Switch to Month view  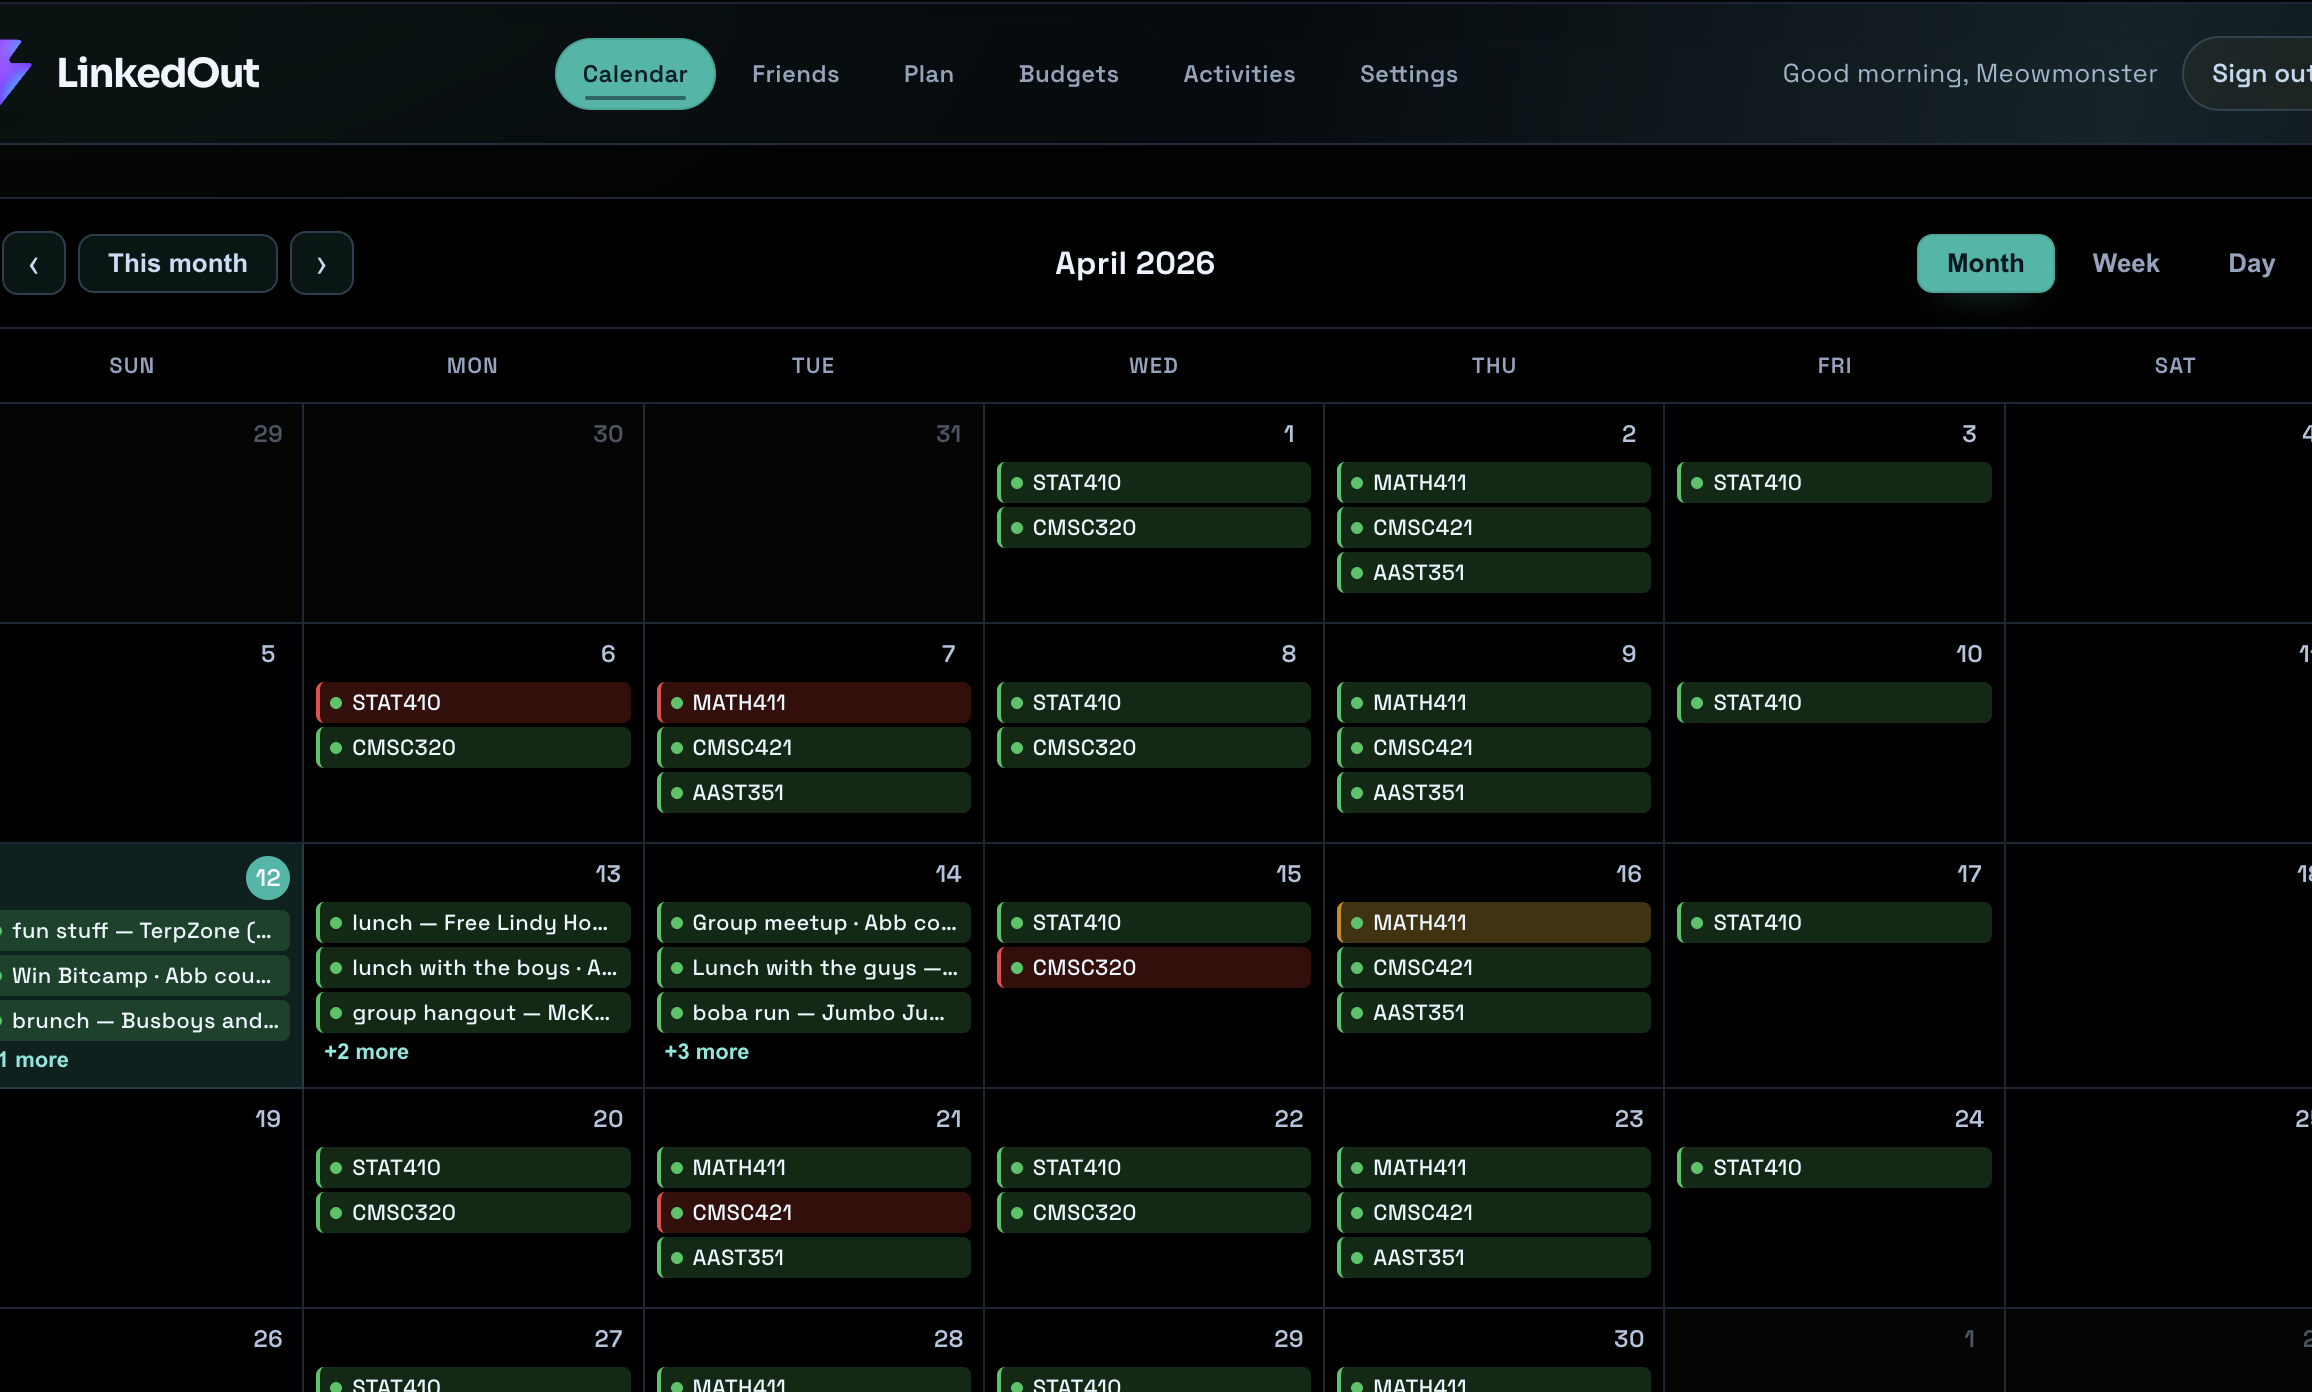[1985, 264]
